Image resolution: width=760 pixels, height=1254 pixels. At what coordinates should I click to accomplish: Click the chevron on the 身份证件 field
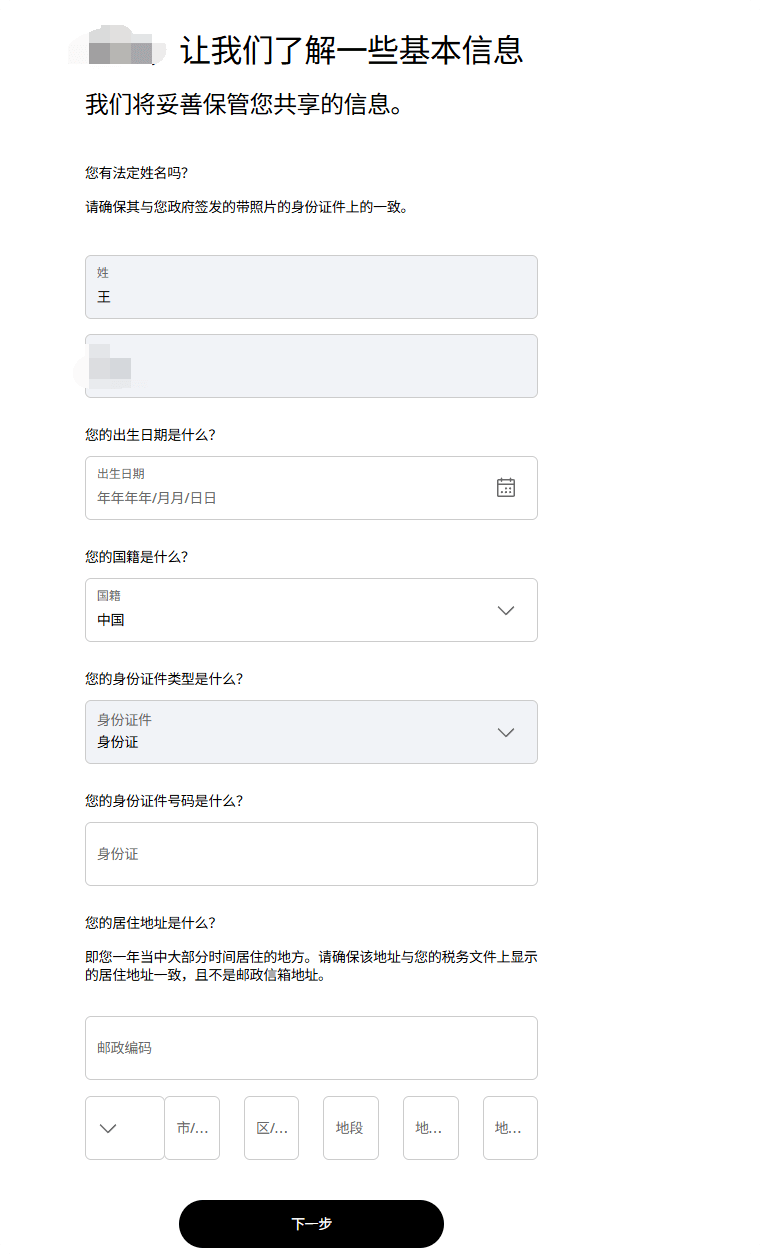tap(506, 731)
